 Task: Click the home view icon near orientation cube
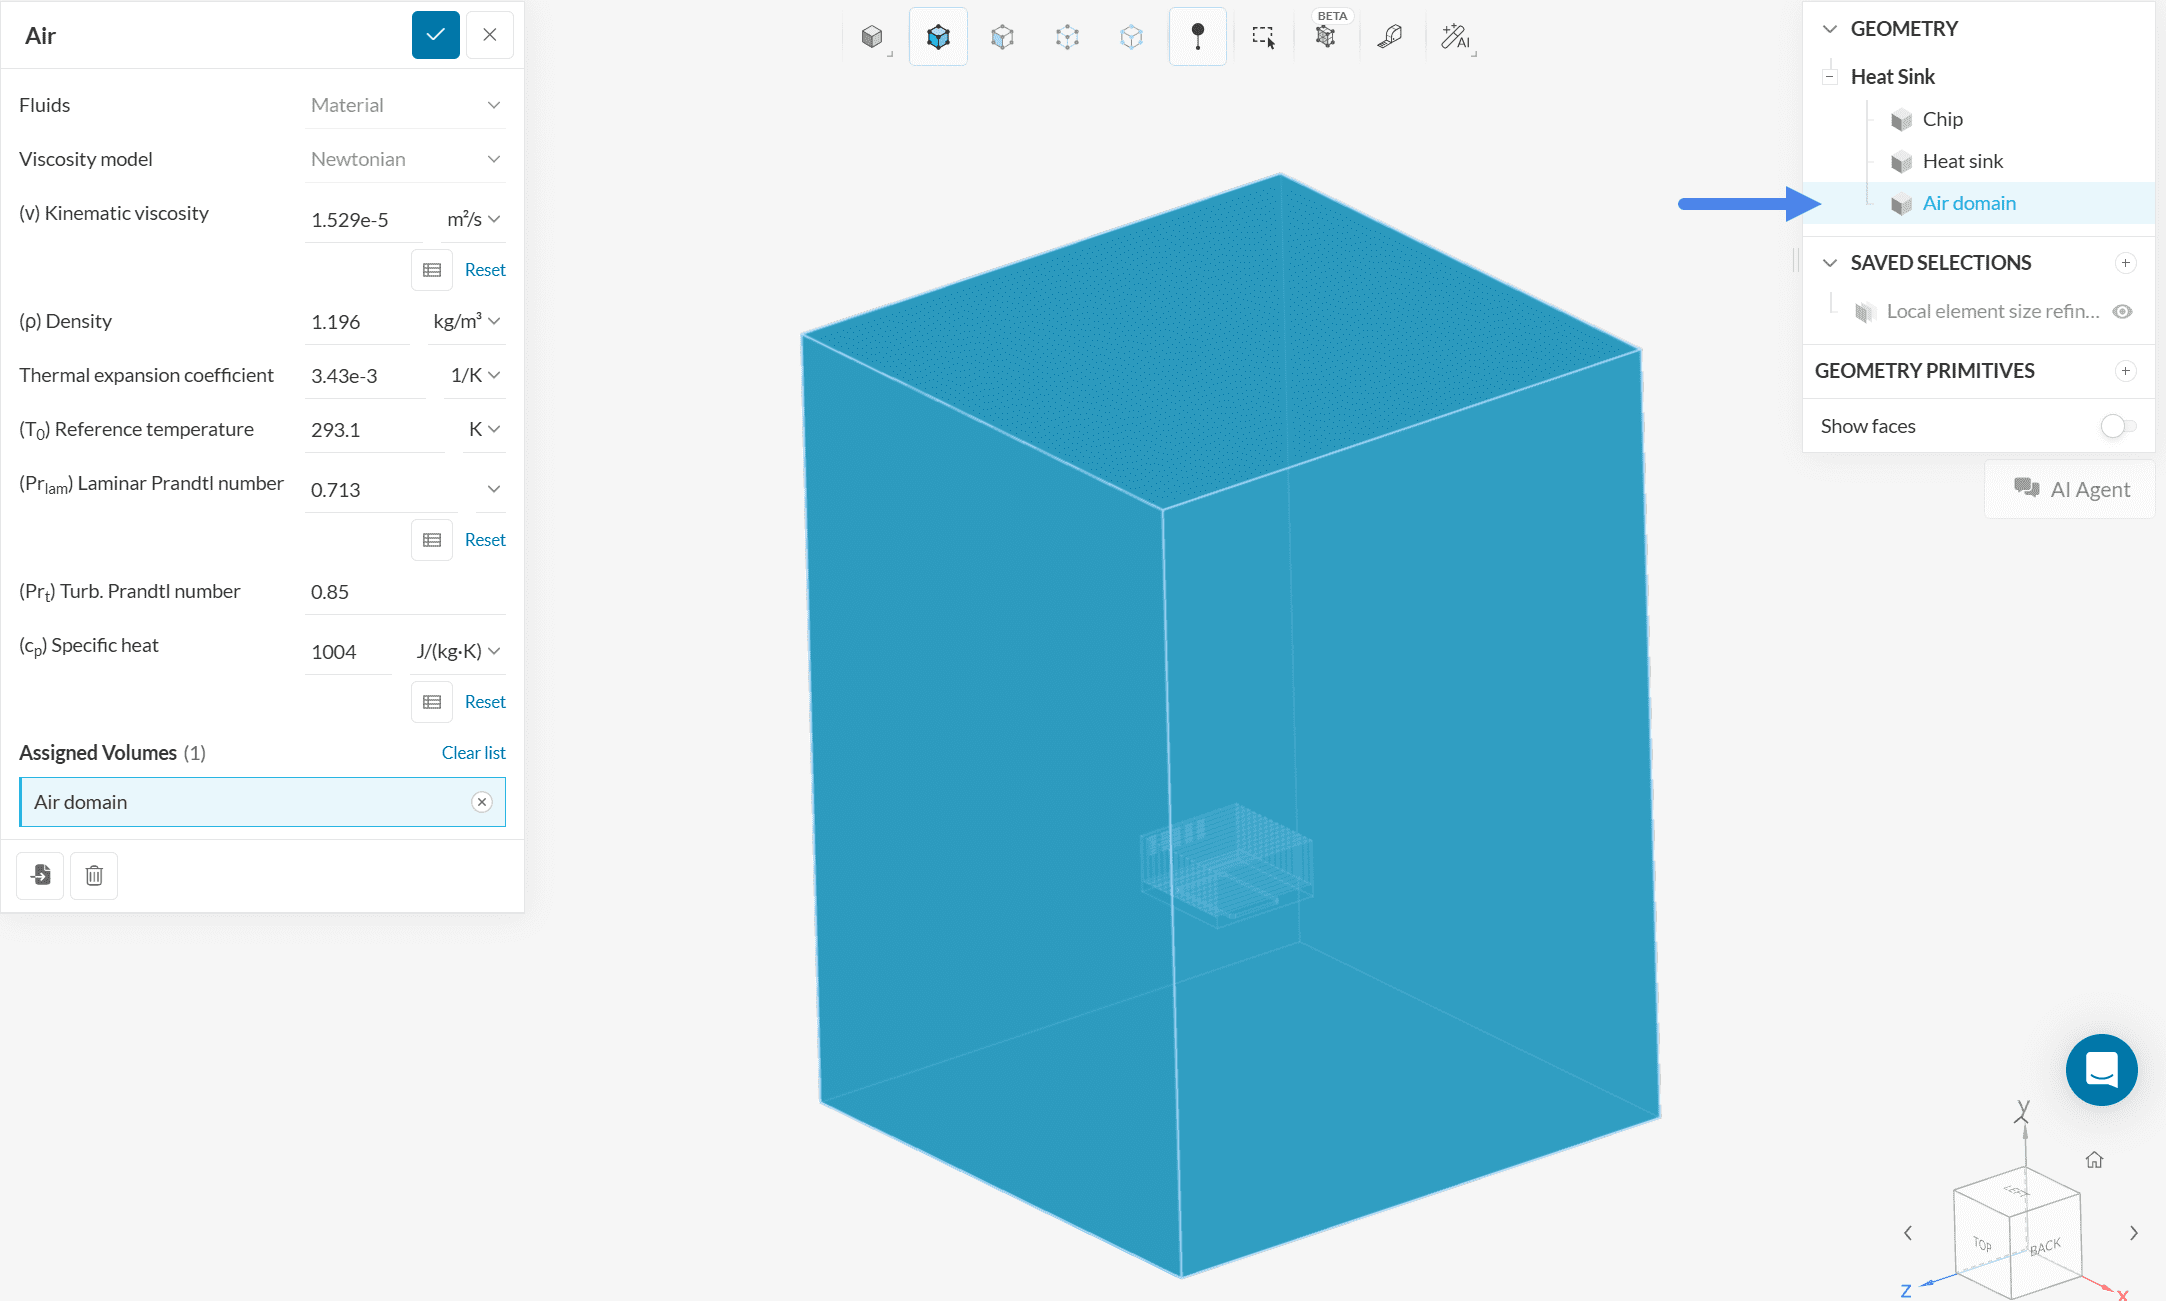coord(2094,1160)
